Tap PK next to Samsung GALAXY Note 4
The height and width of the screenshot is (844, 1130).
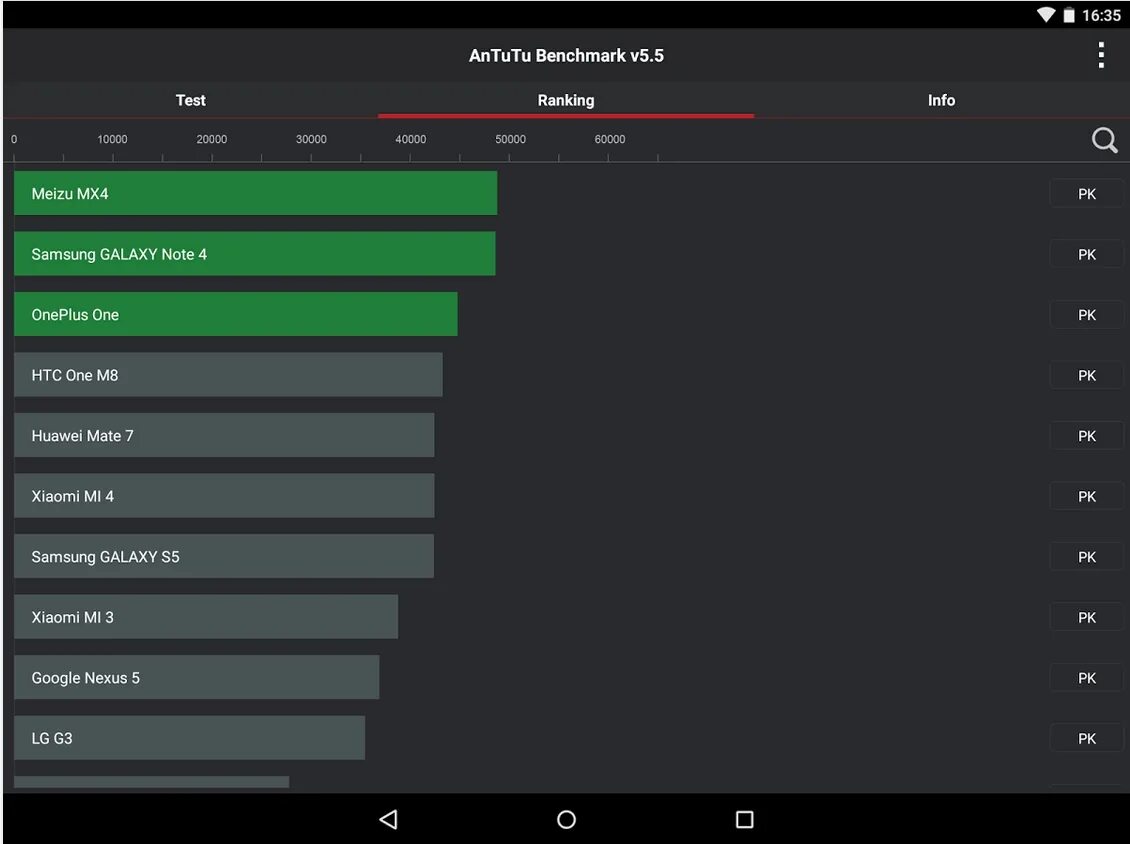[1086, 254]
